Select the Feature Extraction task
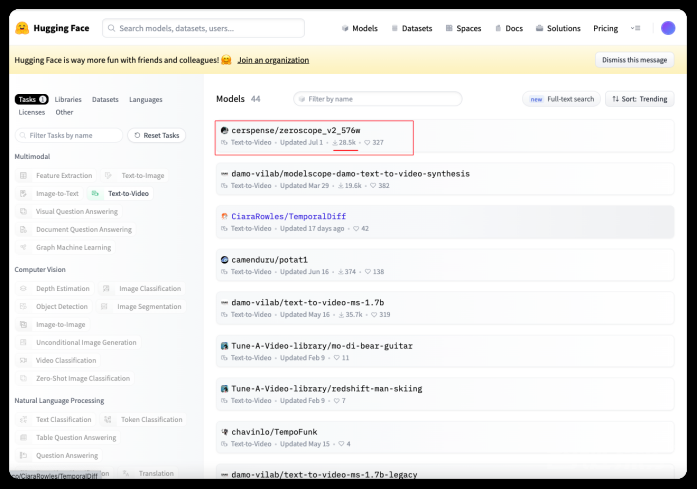The height and width of the screenshot is (489, 697). click(x=56, y=176)
